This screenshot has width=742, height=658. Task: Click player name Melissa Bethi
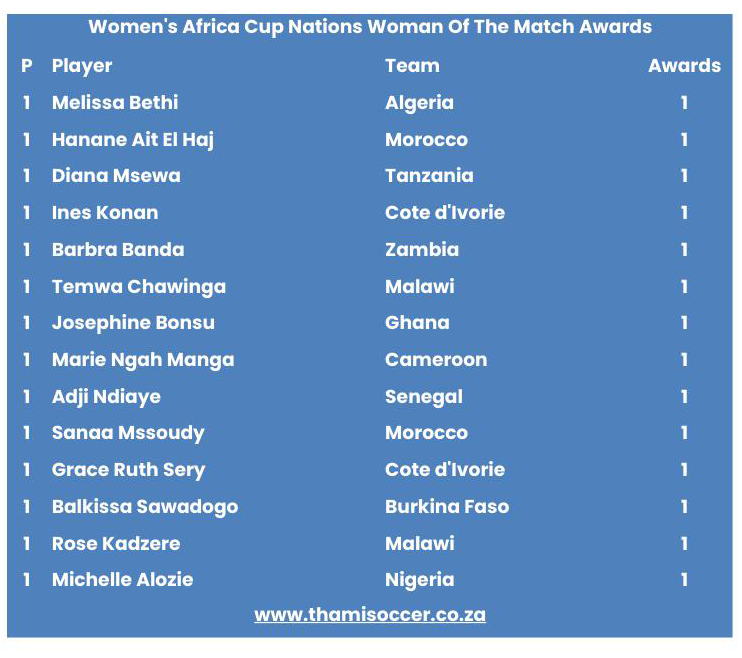pyautogui.click(x=115, y=102)
